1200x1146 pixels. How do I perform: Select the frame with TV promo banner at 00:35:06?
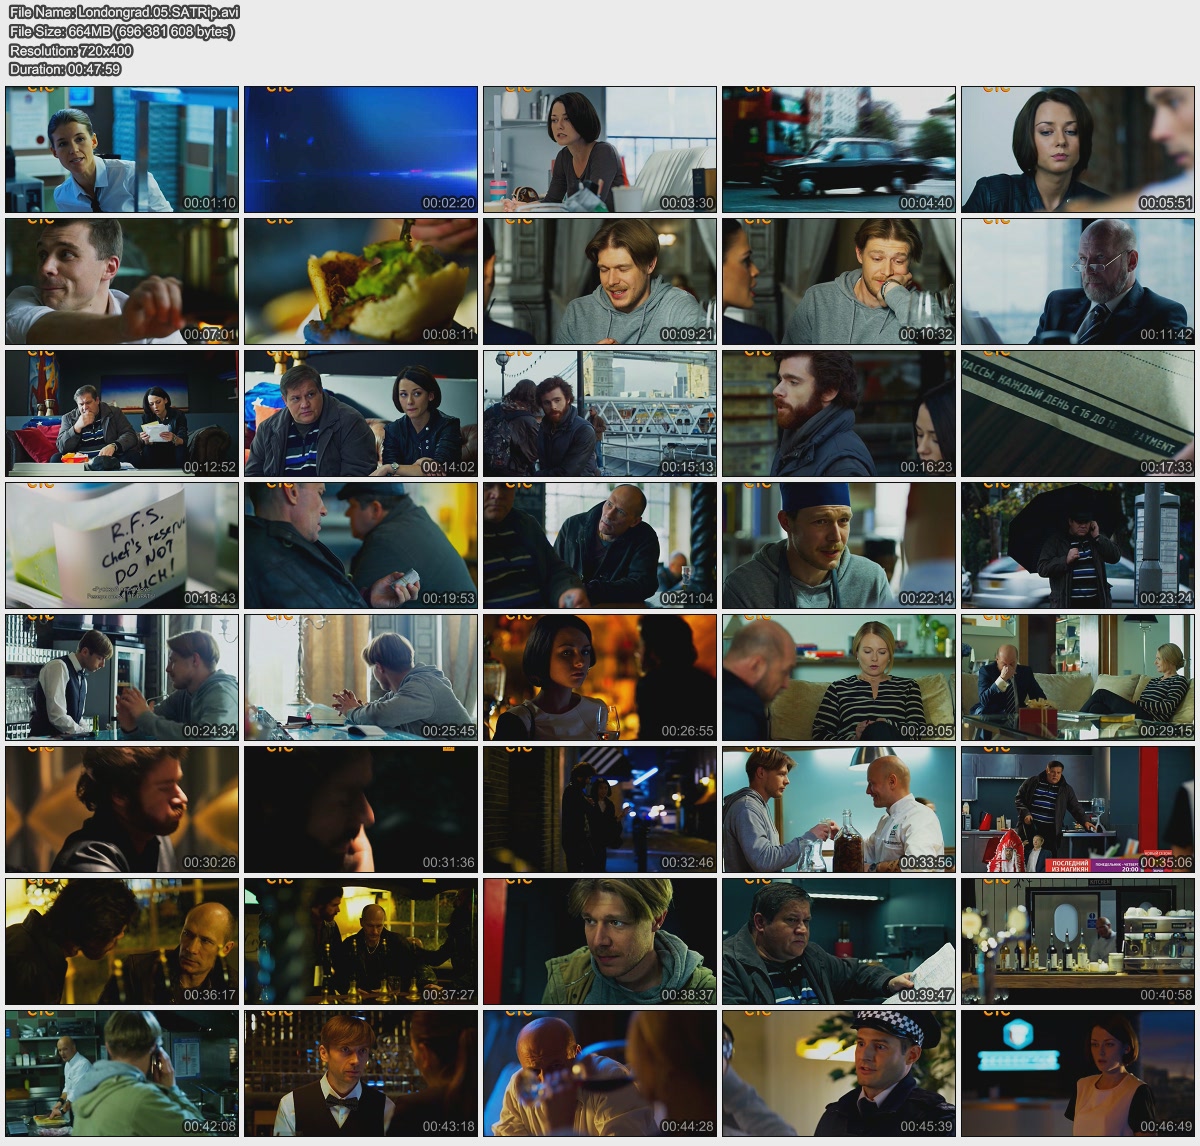pyautogui.click(x=1078, y=810)
